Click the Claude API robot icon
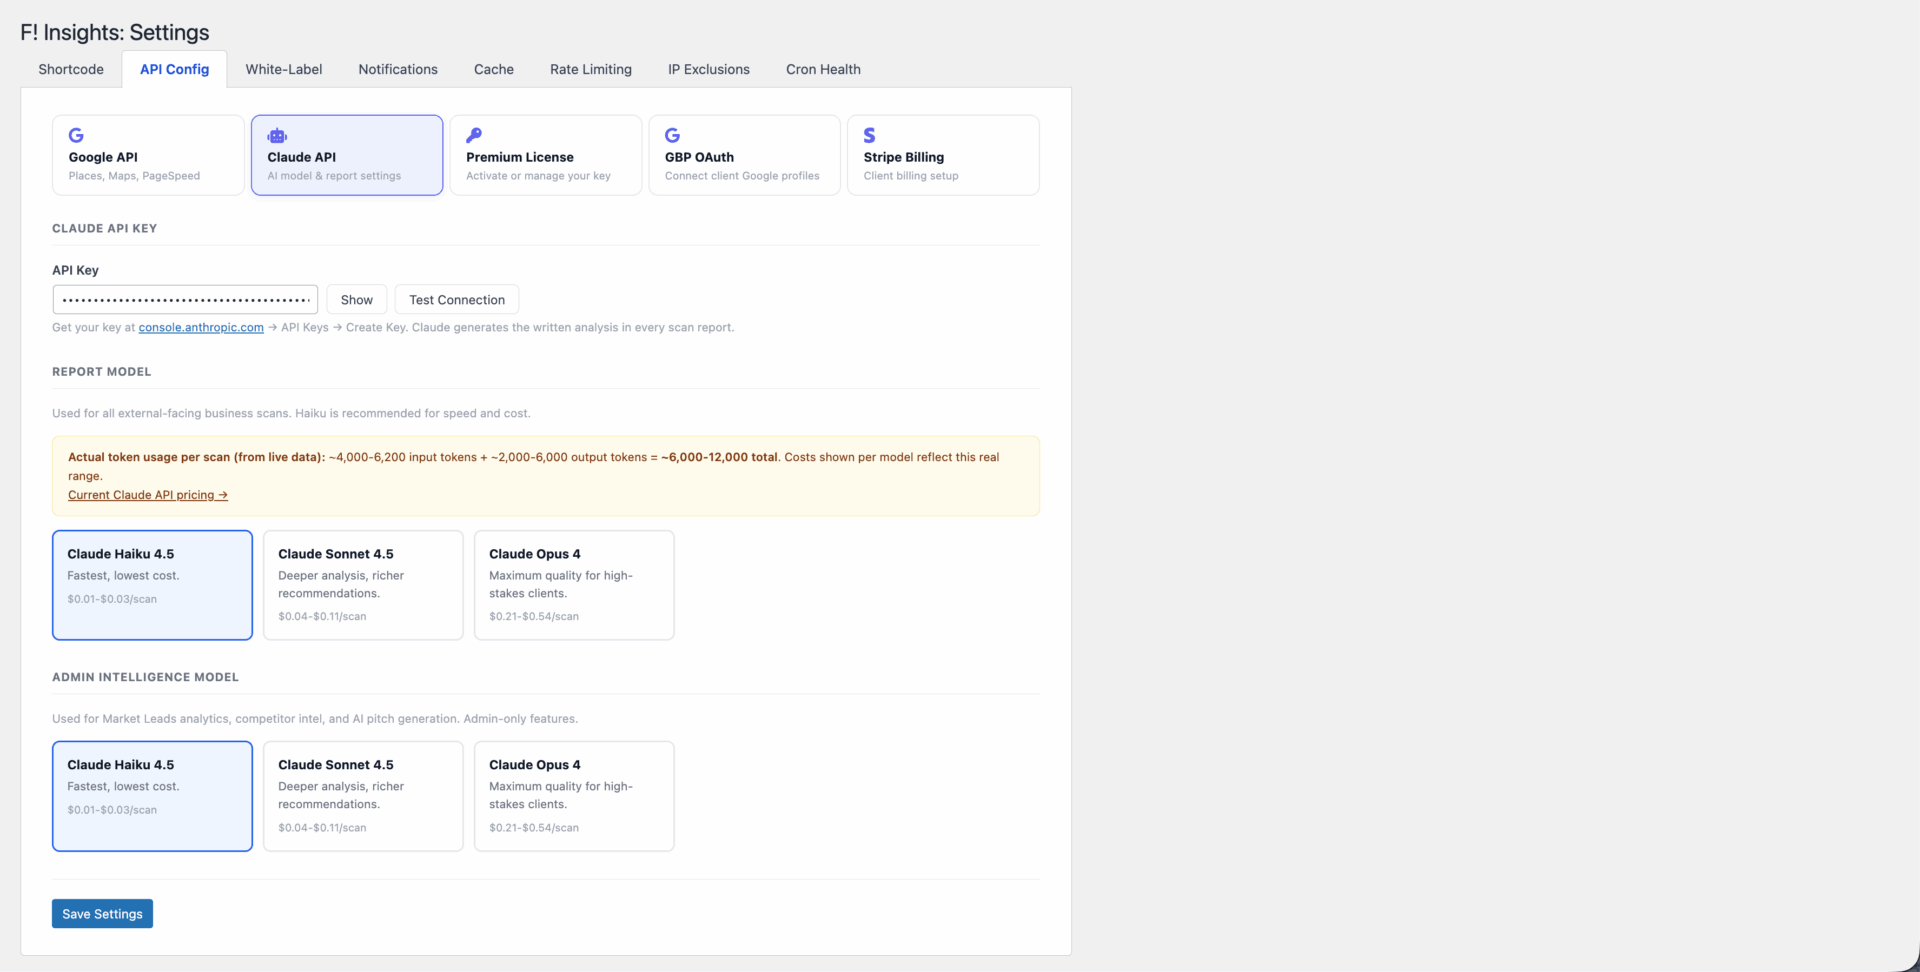Image resolution: width=1920 pixels, height=972 pixels. (x=277, y=135)
